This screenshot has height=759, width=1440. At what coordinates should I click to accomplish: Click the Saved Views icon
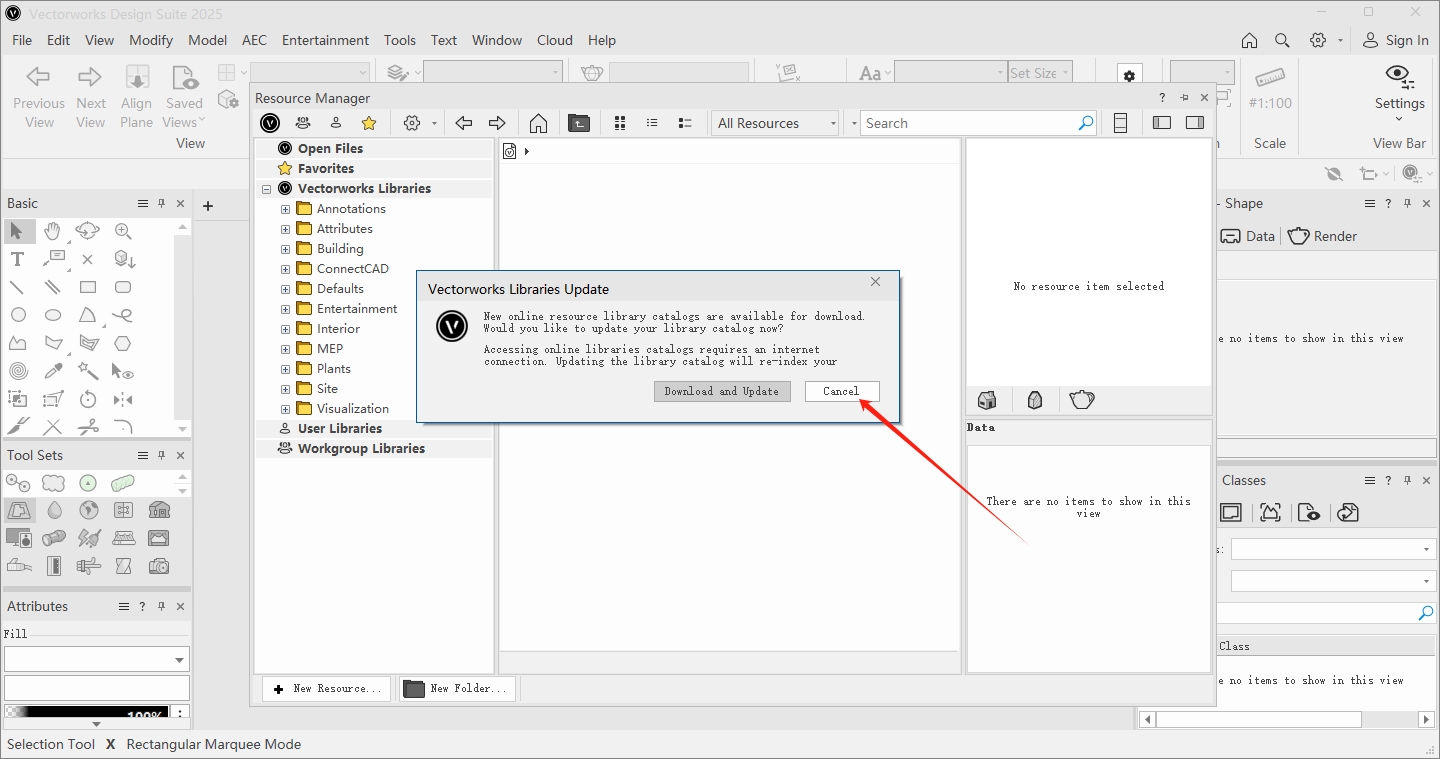click(184, 78)
